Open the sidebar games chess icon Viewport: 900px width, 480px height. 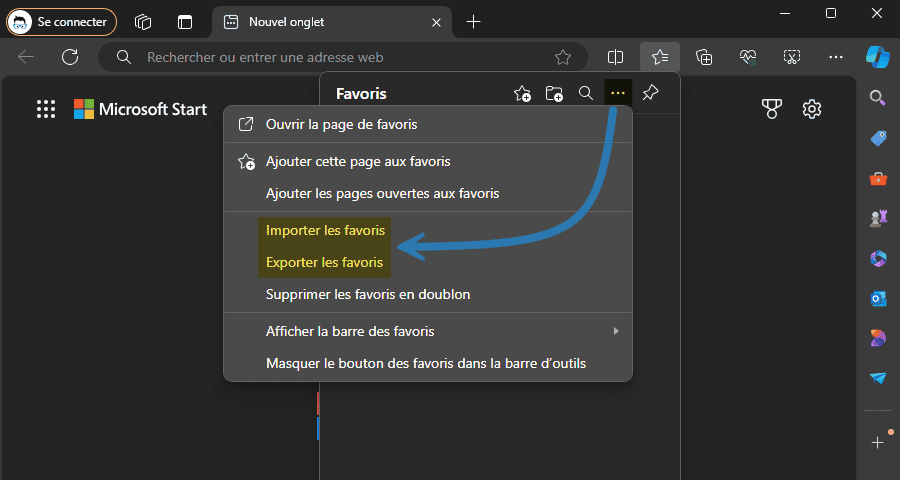click(878, 219)
